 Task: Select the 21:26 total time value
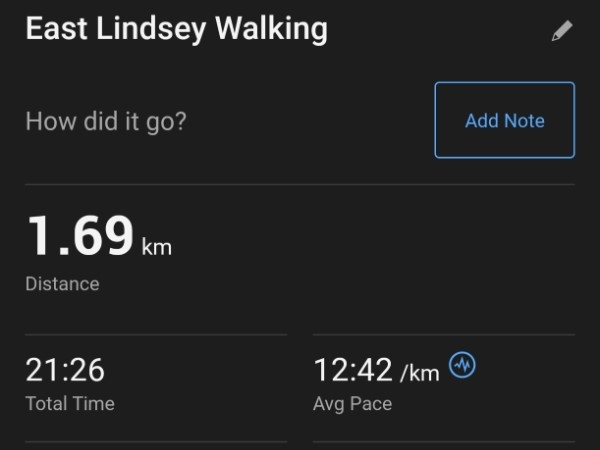(65, 370)
